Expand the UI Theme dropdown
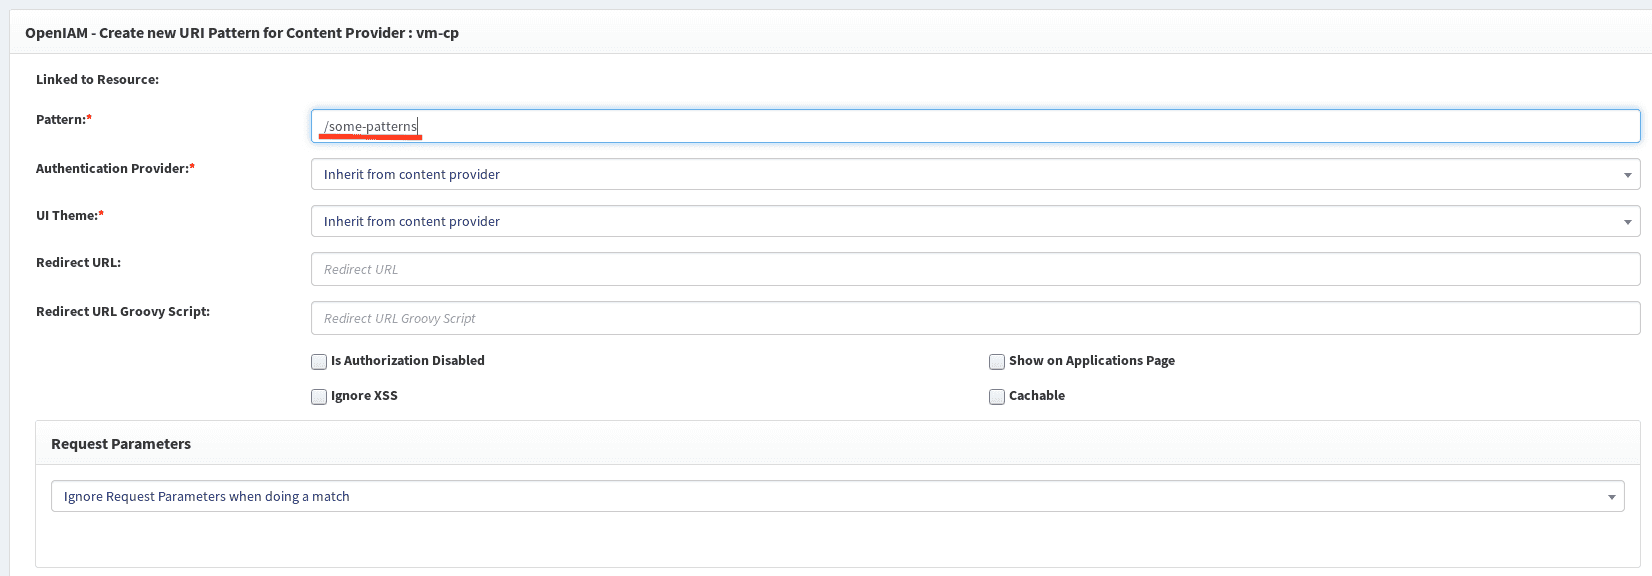Viewport: 1652px width, 576px height. [975, 221]
